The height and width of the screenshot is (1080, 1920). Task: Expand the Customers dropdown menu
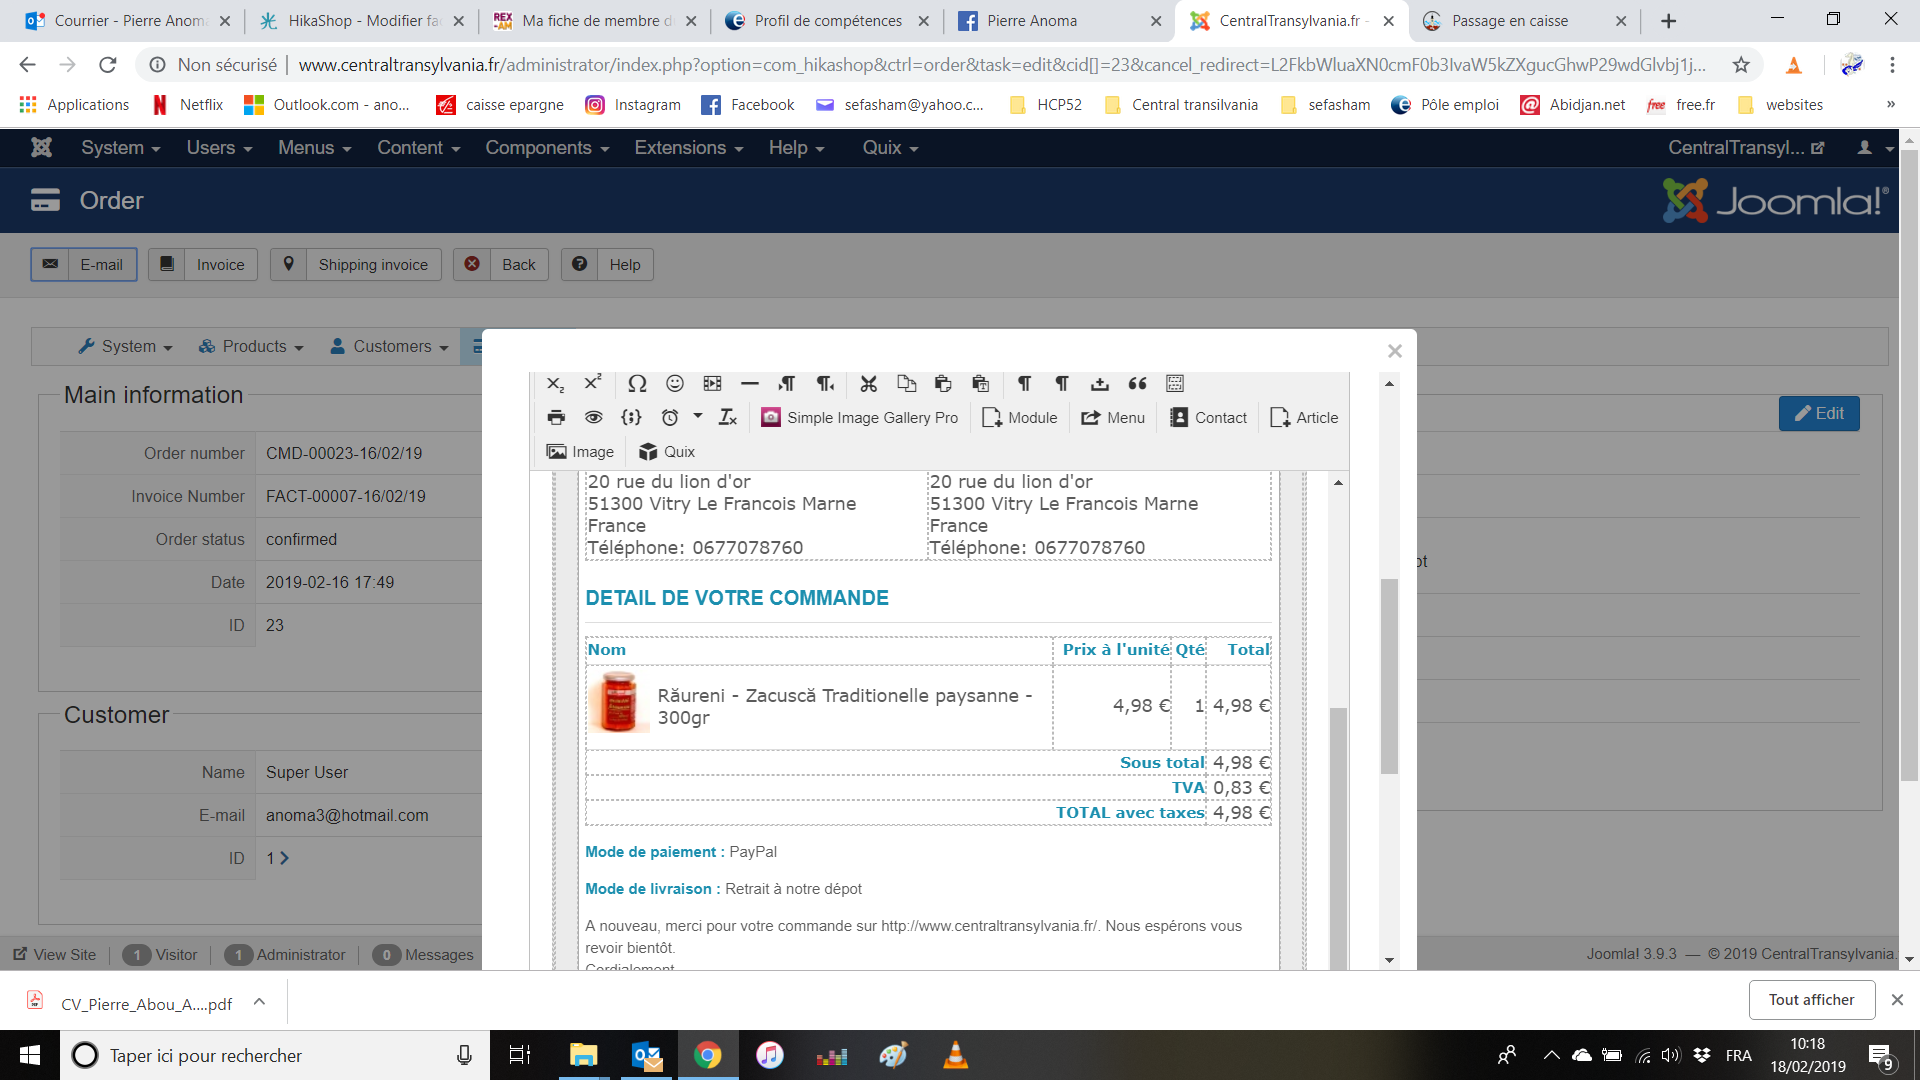[390, 347]
